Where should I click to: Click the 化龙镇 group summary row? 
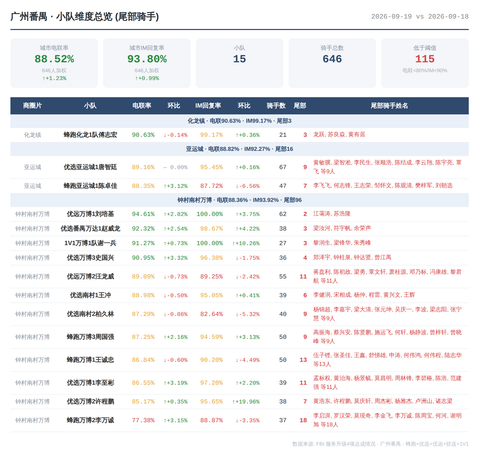pyautogui.click(x=239, y=121)
